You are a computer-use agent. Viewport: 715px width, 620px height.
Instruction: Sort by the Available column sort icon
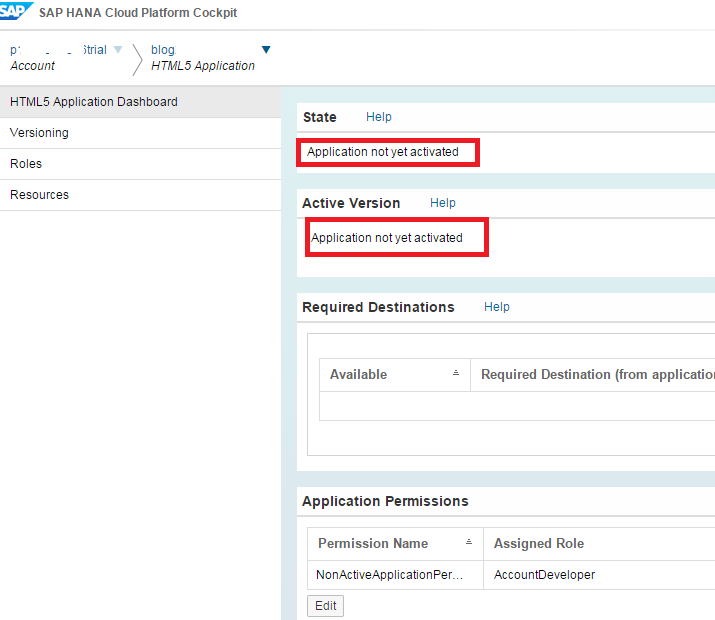(456, 373)
